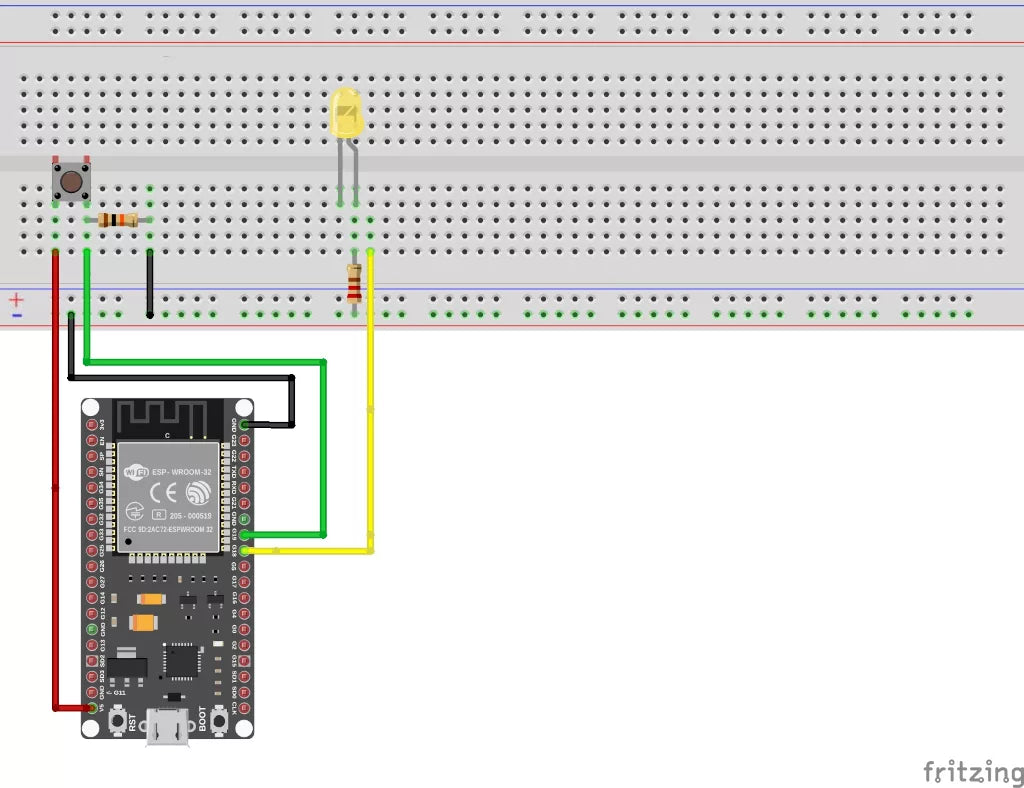The height and width of the screenshot is (788, 1024).
Task: Click the G5 pin on the ESP32
Action: tap(245, 566)
